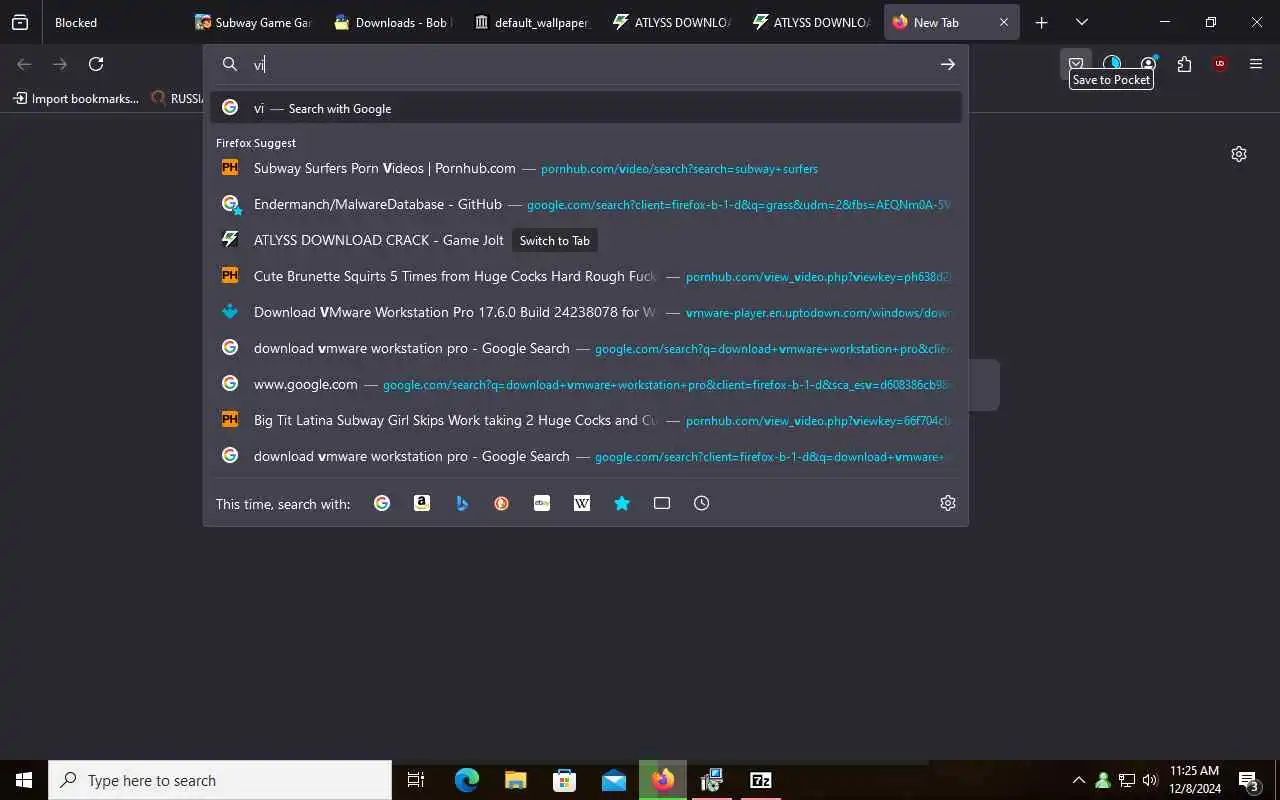Open the Extensions puzzle-piece icon
1280x800 pixels.
click(x=1184, y=64)
